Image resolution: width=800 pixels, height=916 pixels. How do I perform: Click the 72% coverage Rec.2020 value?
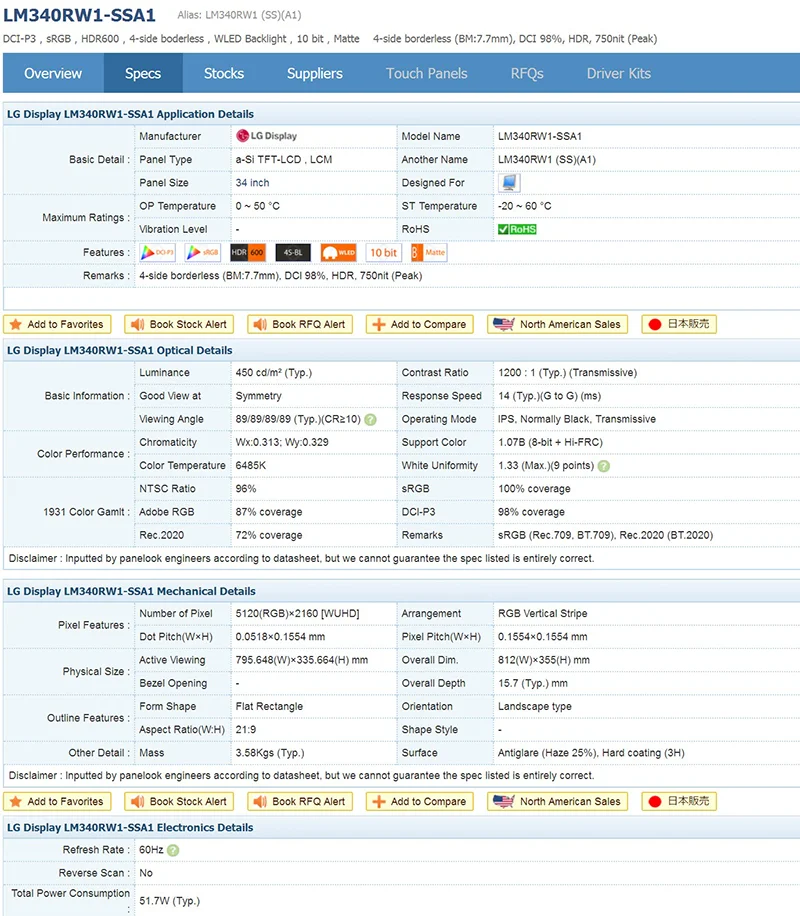tap(269, 536)
